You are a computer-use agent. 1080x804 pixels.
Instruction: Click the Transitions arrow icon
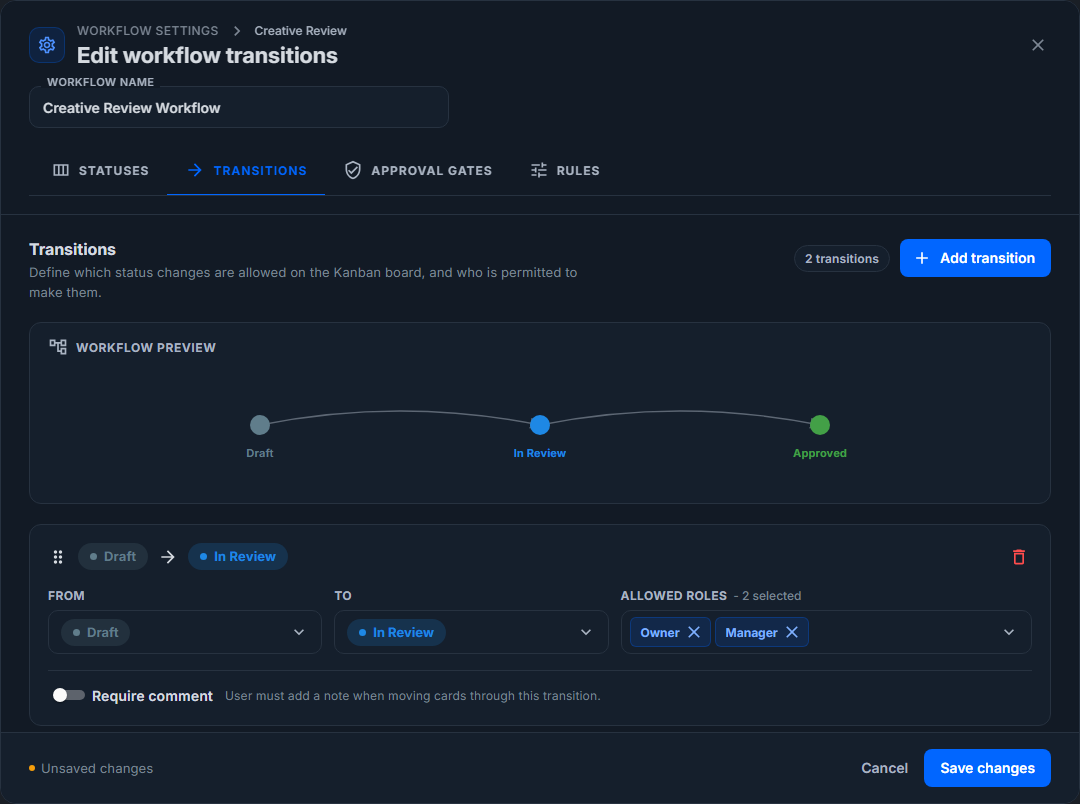pos(195,170)
